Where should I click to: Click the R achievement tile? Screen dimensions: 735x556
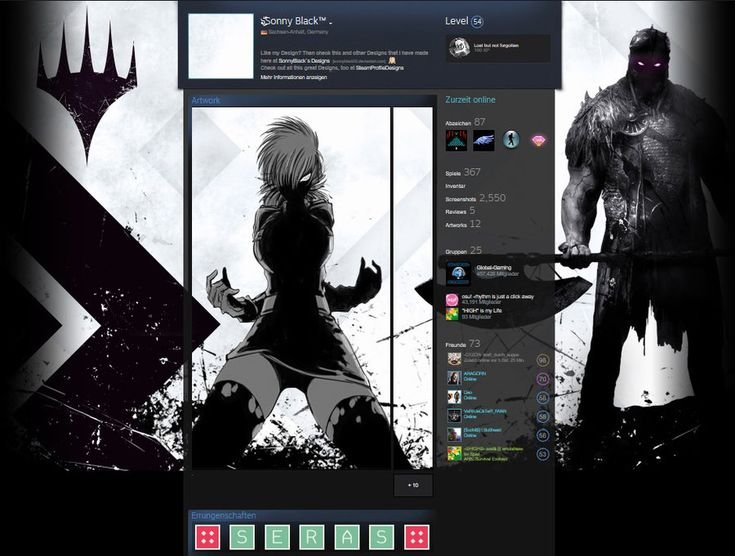312,537
